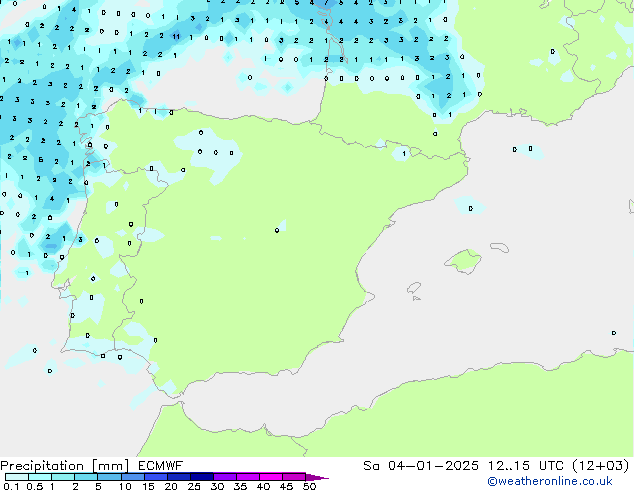Select the 45–50 mm legend swatch
The image size is (634, 490).
[x=294, y=477]
